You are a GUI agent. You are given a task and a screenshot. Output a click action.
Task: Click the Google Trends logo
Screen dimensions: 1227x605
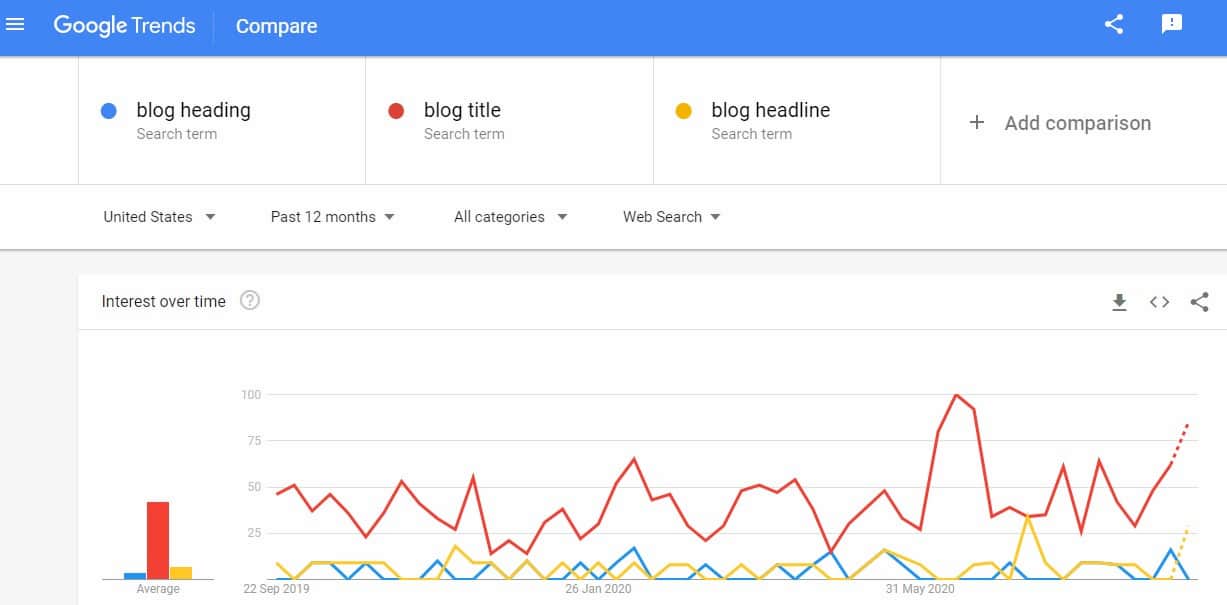coord(125,26)
